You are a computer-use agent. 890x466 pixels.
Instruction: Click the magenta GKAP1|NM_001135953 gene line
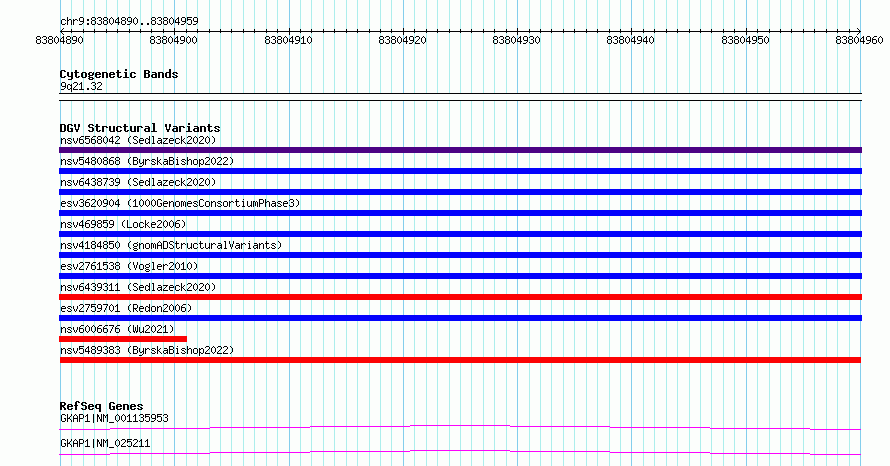[460, 427]
